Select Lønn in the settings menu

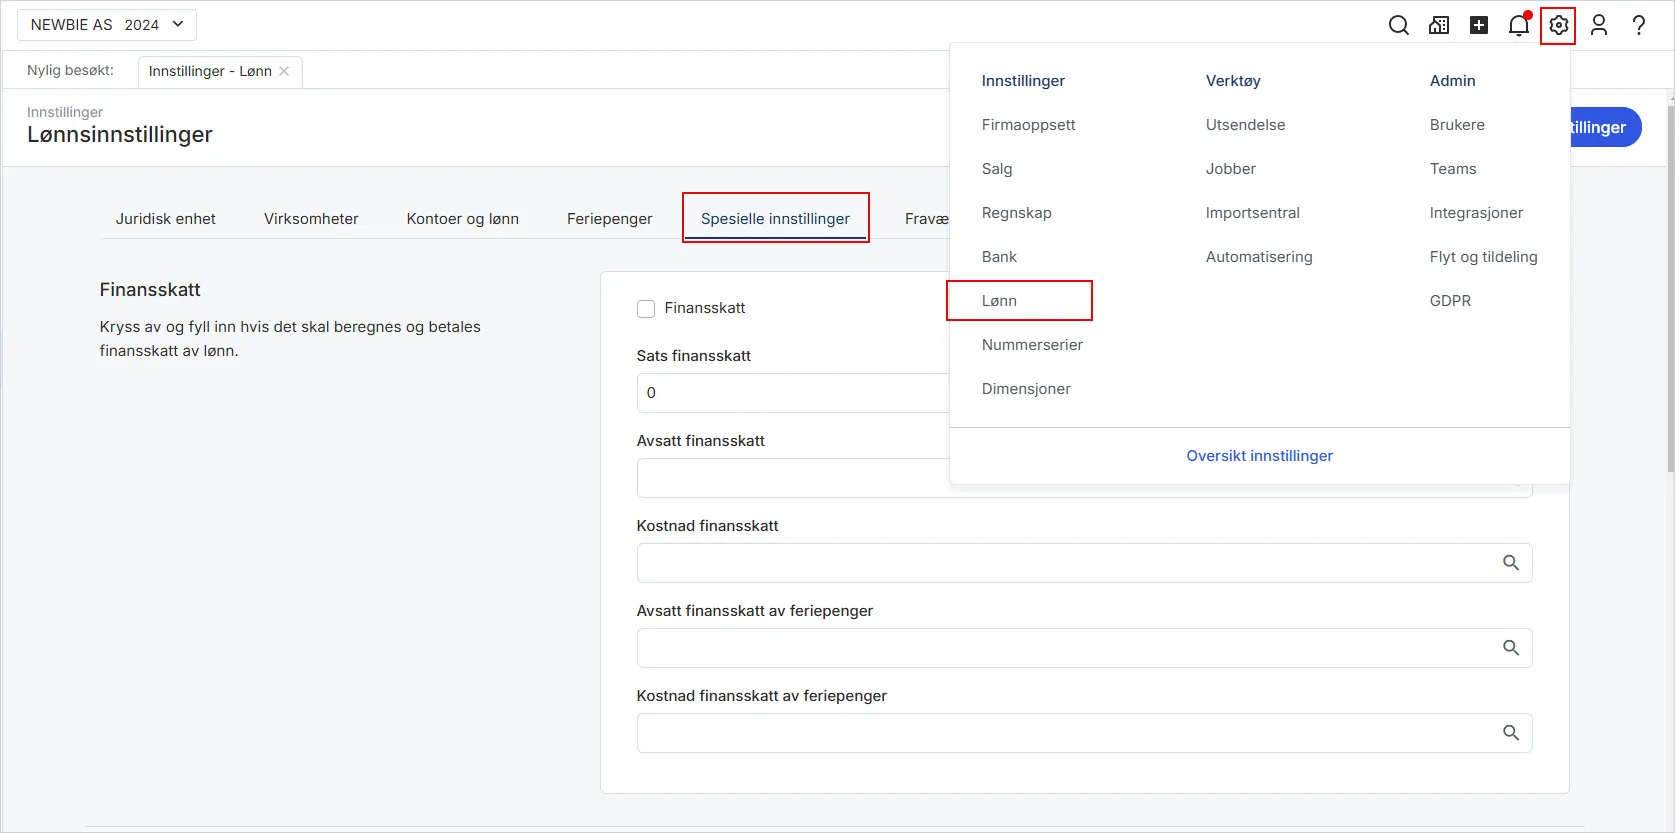point(999,301)
